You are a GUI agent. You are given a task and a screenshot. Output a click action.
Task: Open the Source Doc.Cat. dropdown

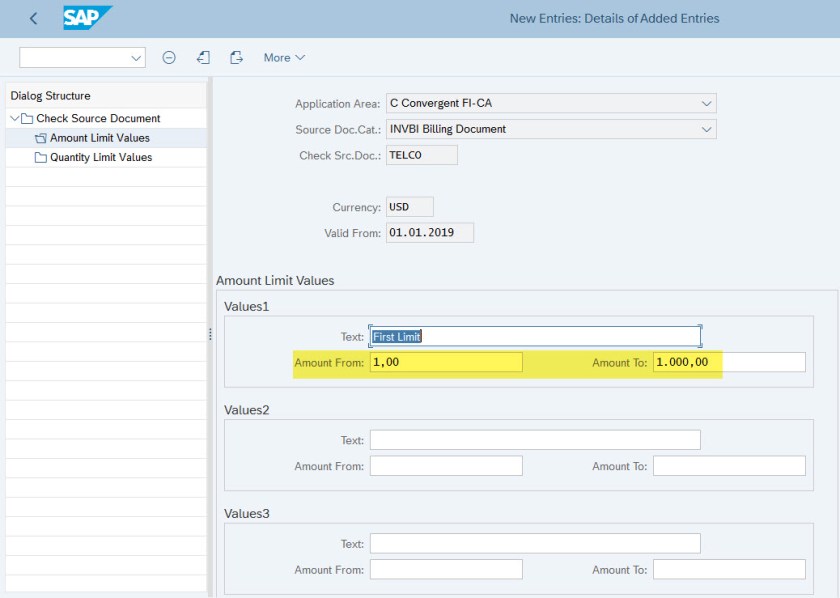(x=707, y=128)
